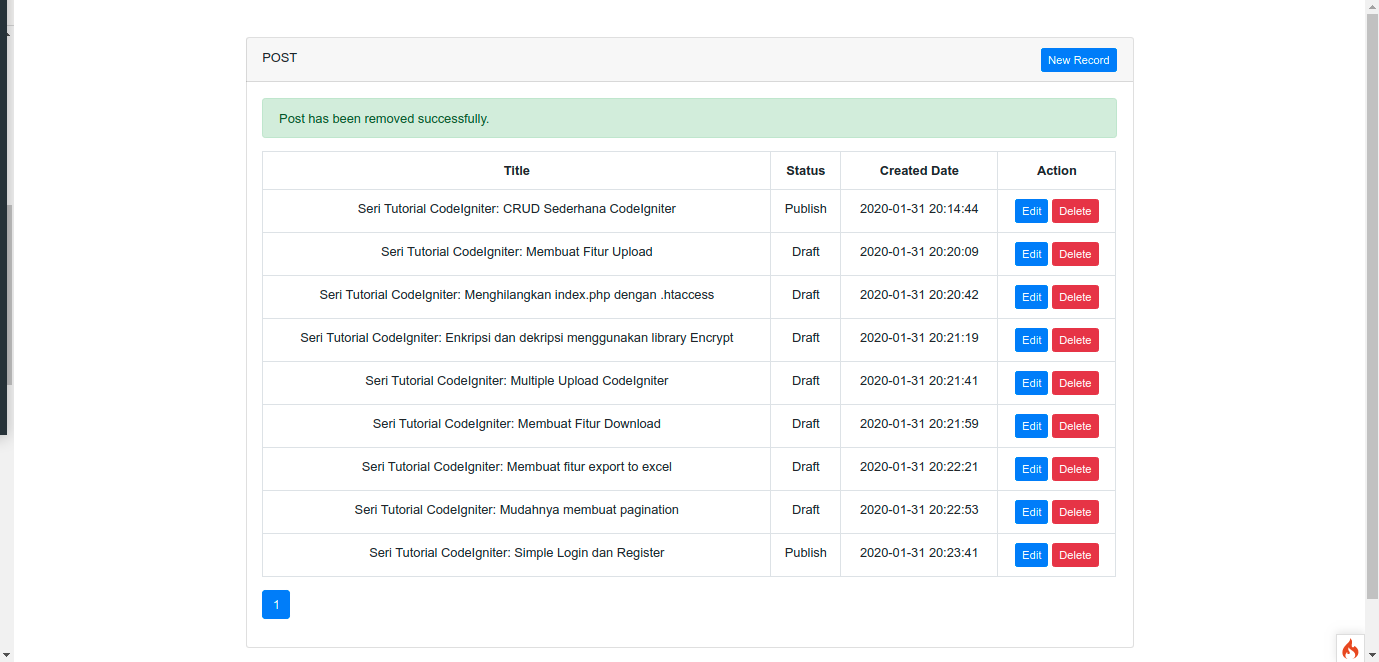Viewport: 1379px width, 662px height.
Task: Click the scrollbar down arrow at bottom right
Action: click(x=1372, y=655)
